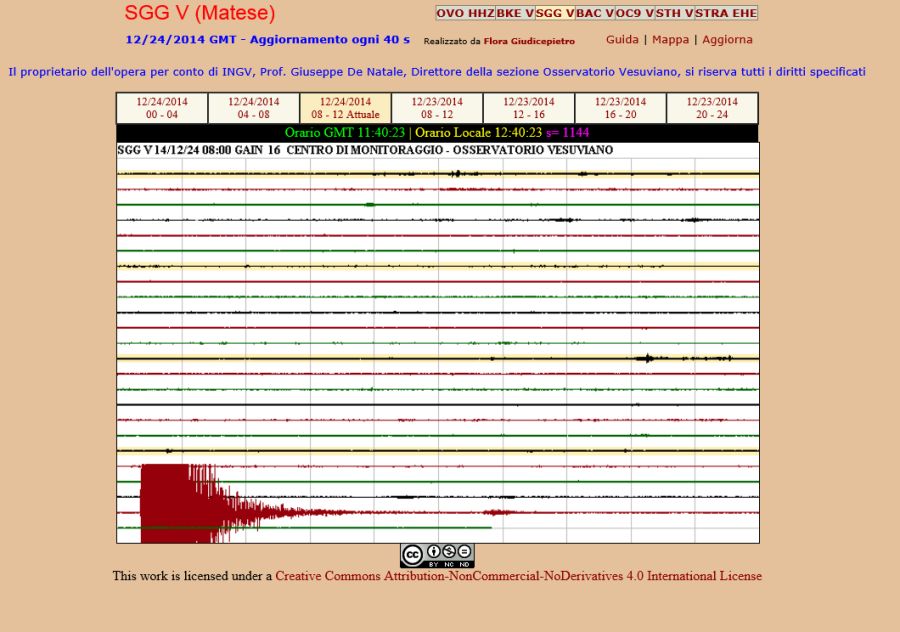This screenshot has height=632, width=900.
Task: Select the OVO HHZ station tab
Action: click(x=465, y=13)
